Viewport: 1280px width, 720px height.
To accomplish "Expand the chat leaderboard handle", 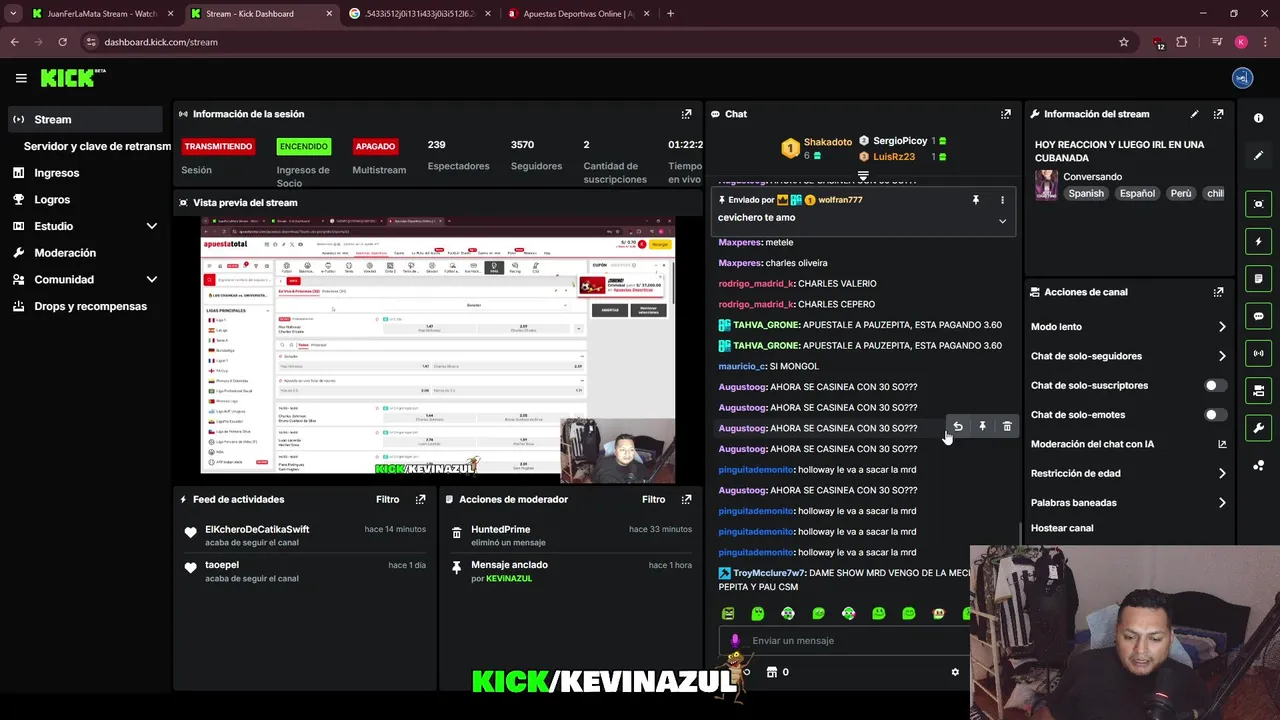I will tap(863, 175).
